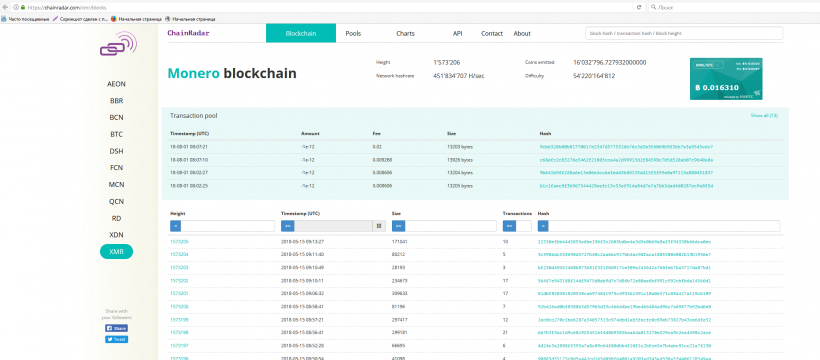Open the XMR/BTC price widget

726,78
